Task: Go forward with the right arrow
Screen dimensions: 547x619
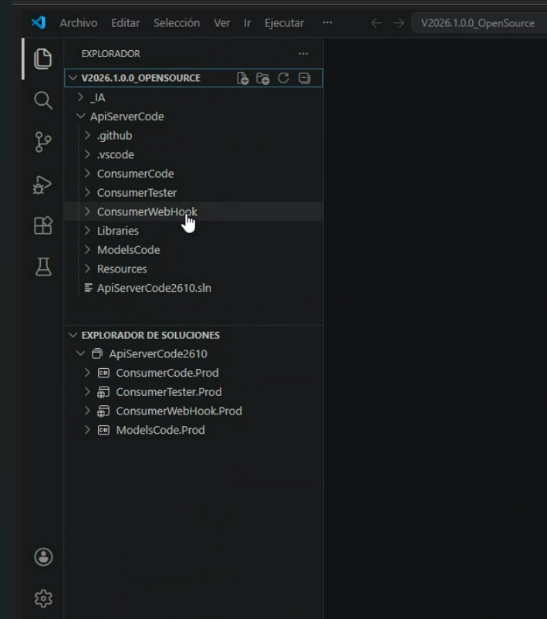Action: 399,23
